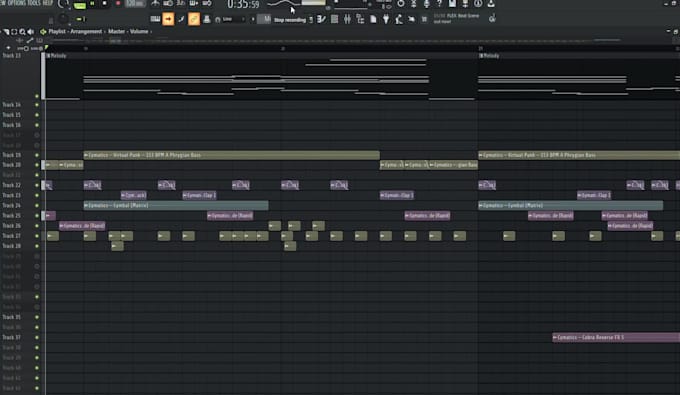Click the figure icon beside plug icon
The height and width of the screenshot is (395, 680).
coord(399,19)
